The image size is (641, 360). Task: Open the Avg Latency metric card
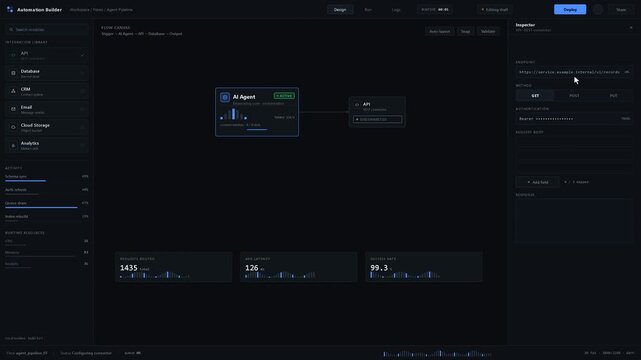click(298, 267)
